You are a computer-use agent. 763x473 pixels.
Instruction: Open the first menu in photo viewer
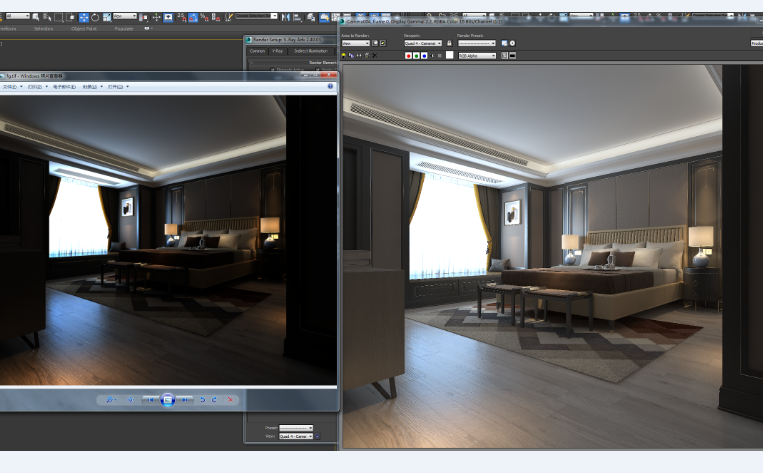13,87
